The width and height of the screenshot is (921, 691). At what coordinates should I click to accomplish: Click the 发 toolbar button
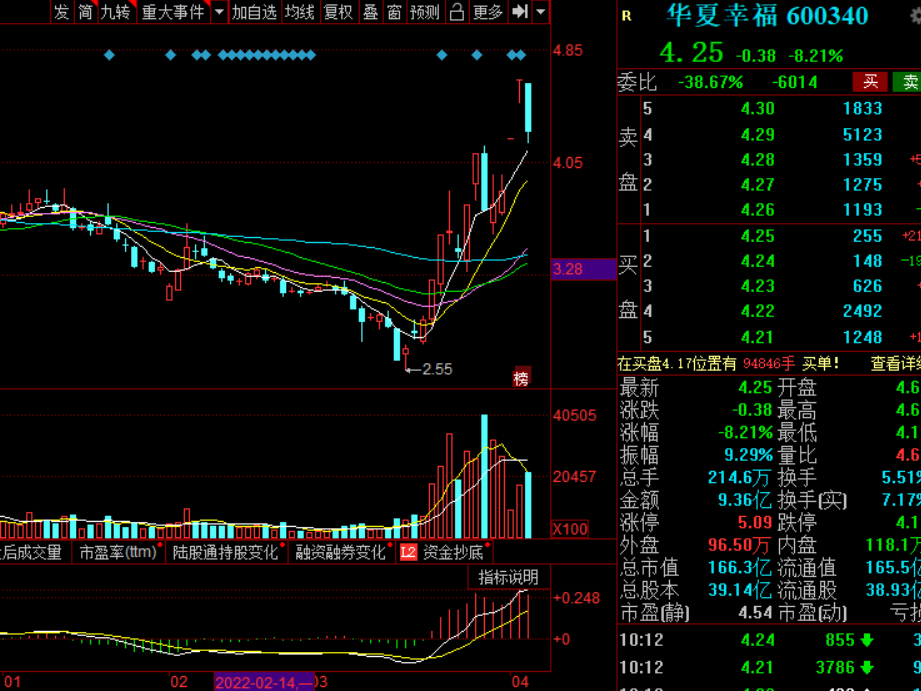click(62, 12)
